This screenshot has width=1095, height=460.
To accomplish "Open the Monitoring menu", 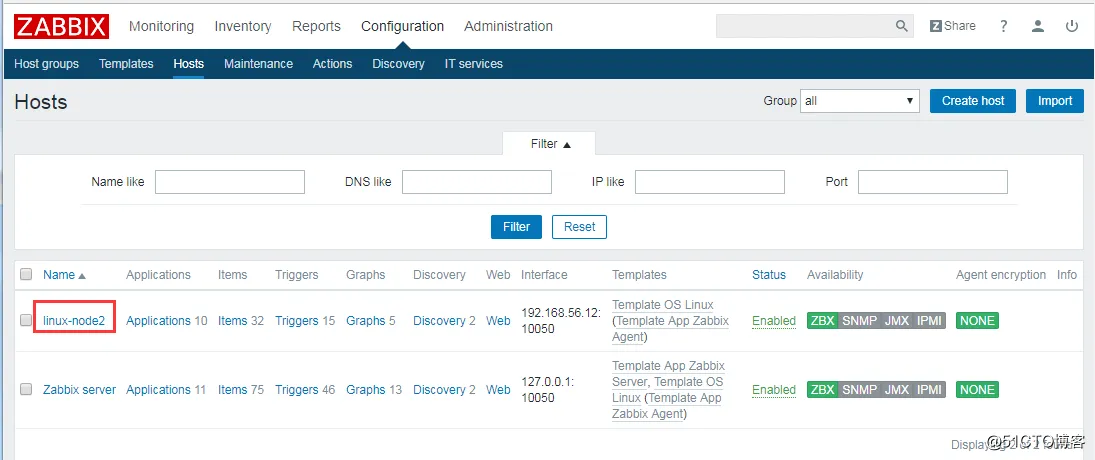I will (161, 26).
